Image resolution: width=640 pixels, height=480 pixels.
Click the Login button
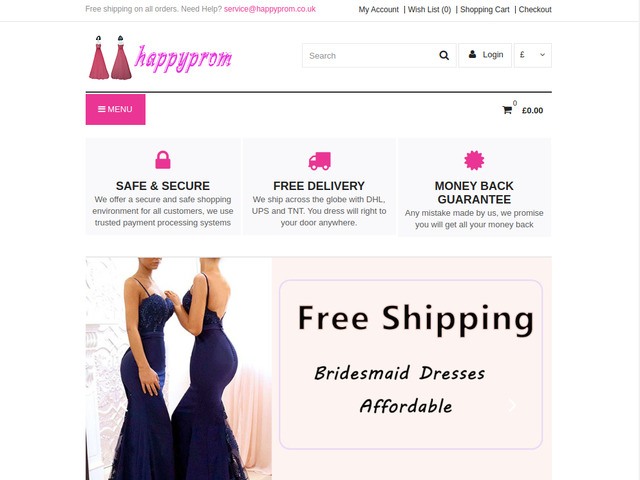click(485, 55)
